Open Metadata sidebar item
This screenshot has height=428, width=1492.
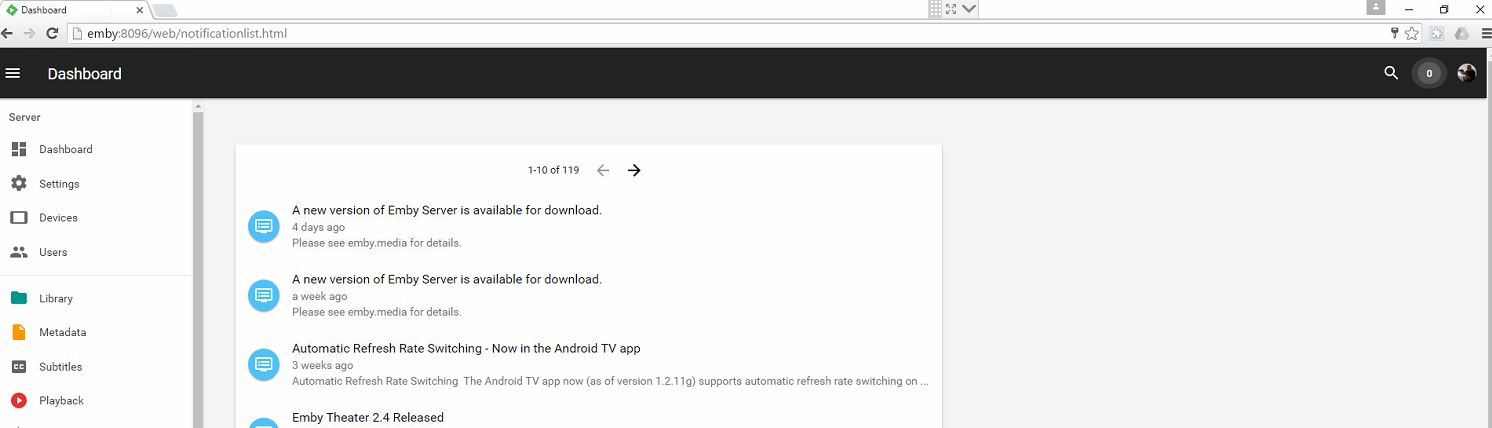tap(96, 332)
